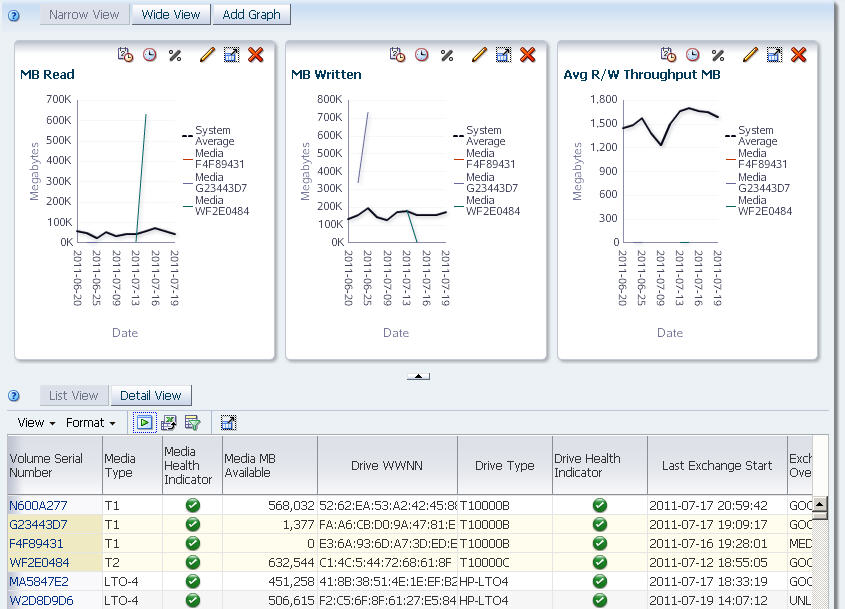Click the percent icon on MB Read graph
845x609 pixels.
click(175, 55)
